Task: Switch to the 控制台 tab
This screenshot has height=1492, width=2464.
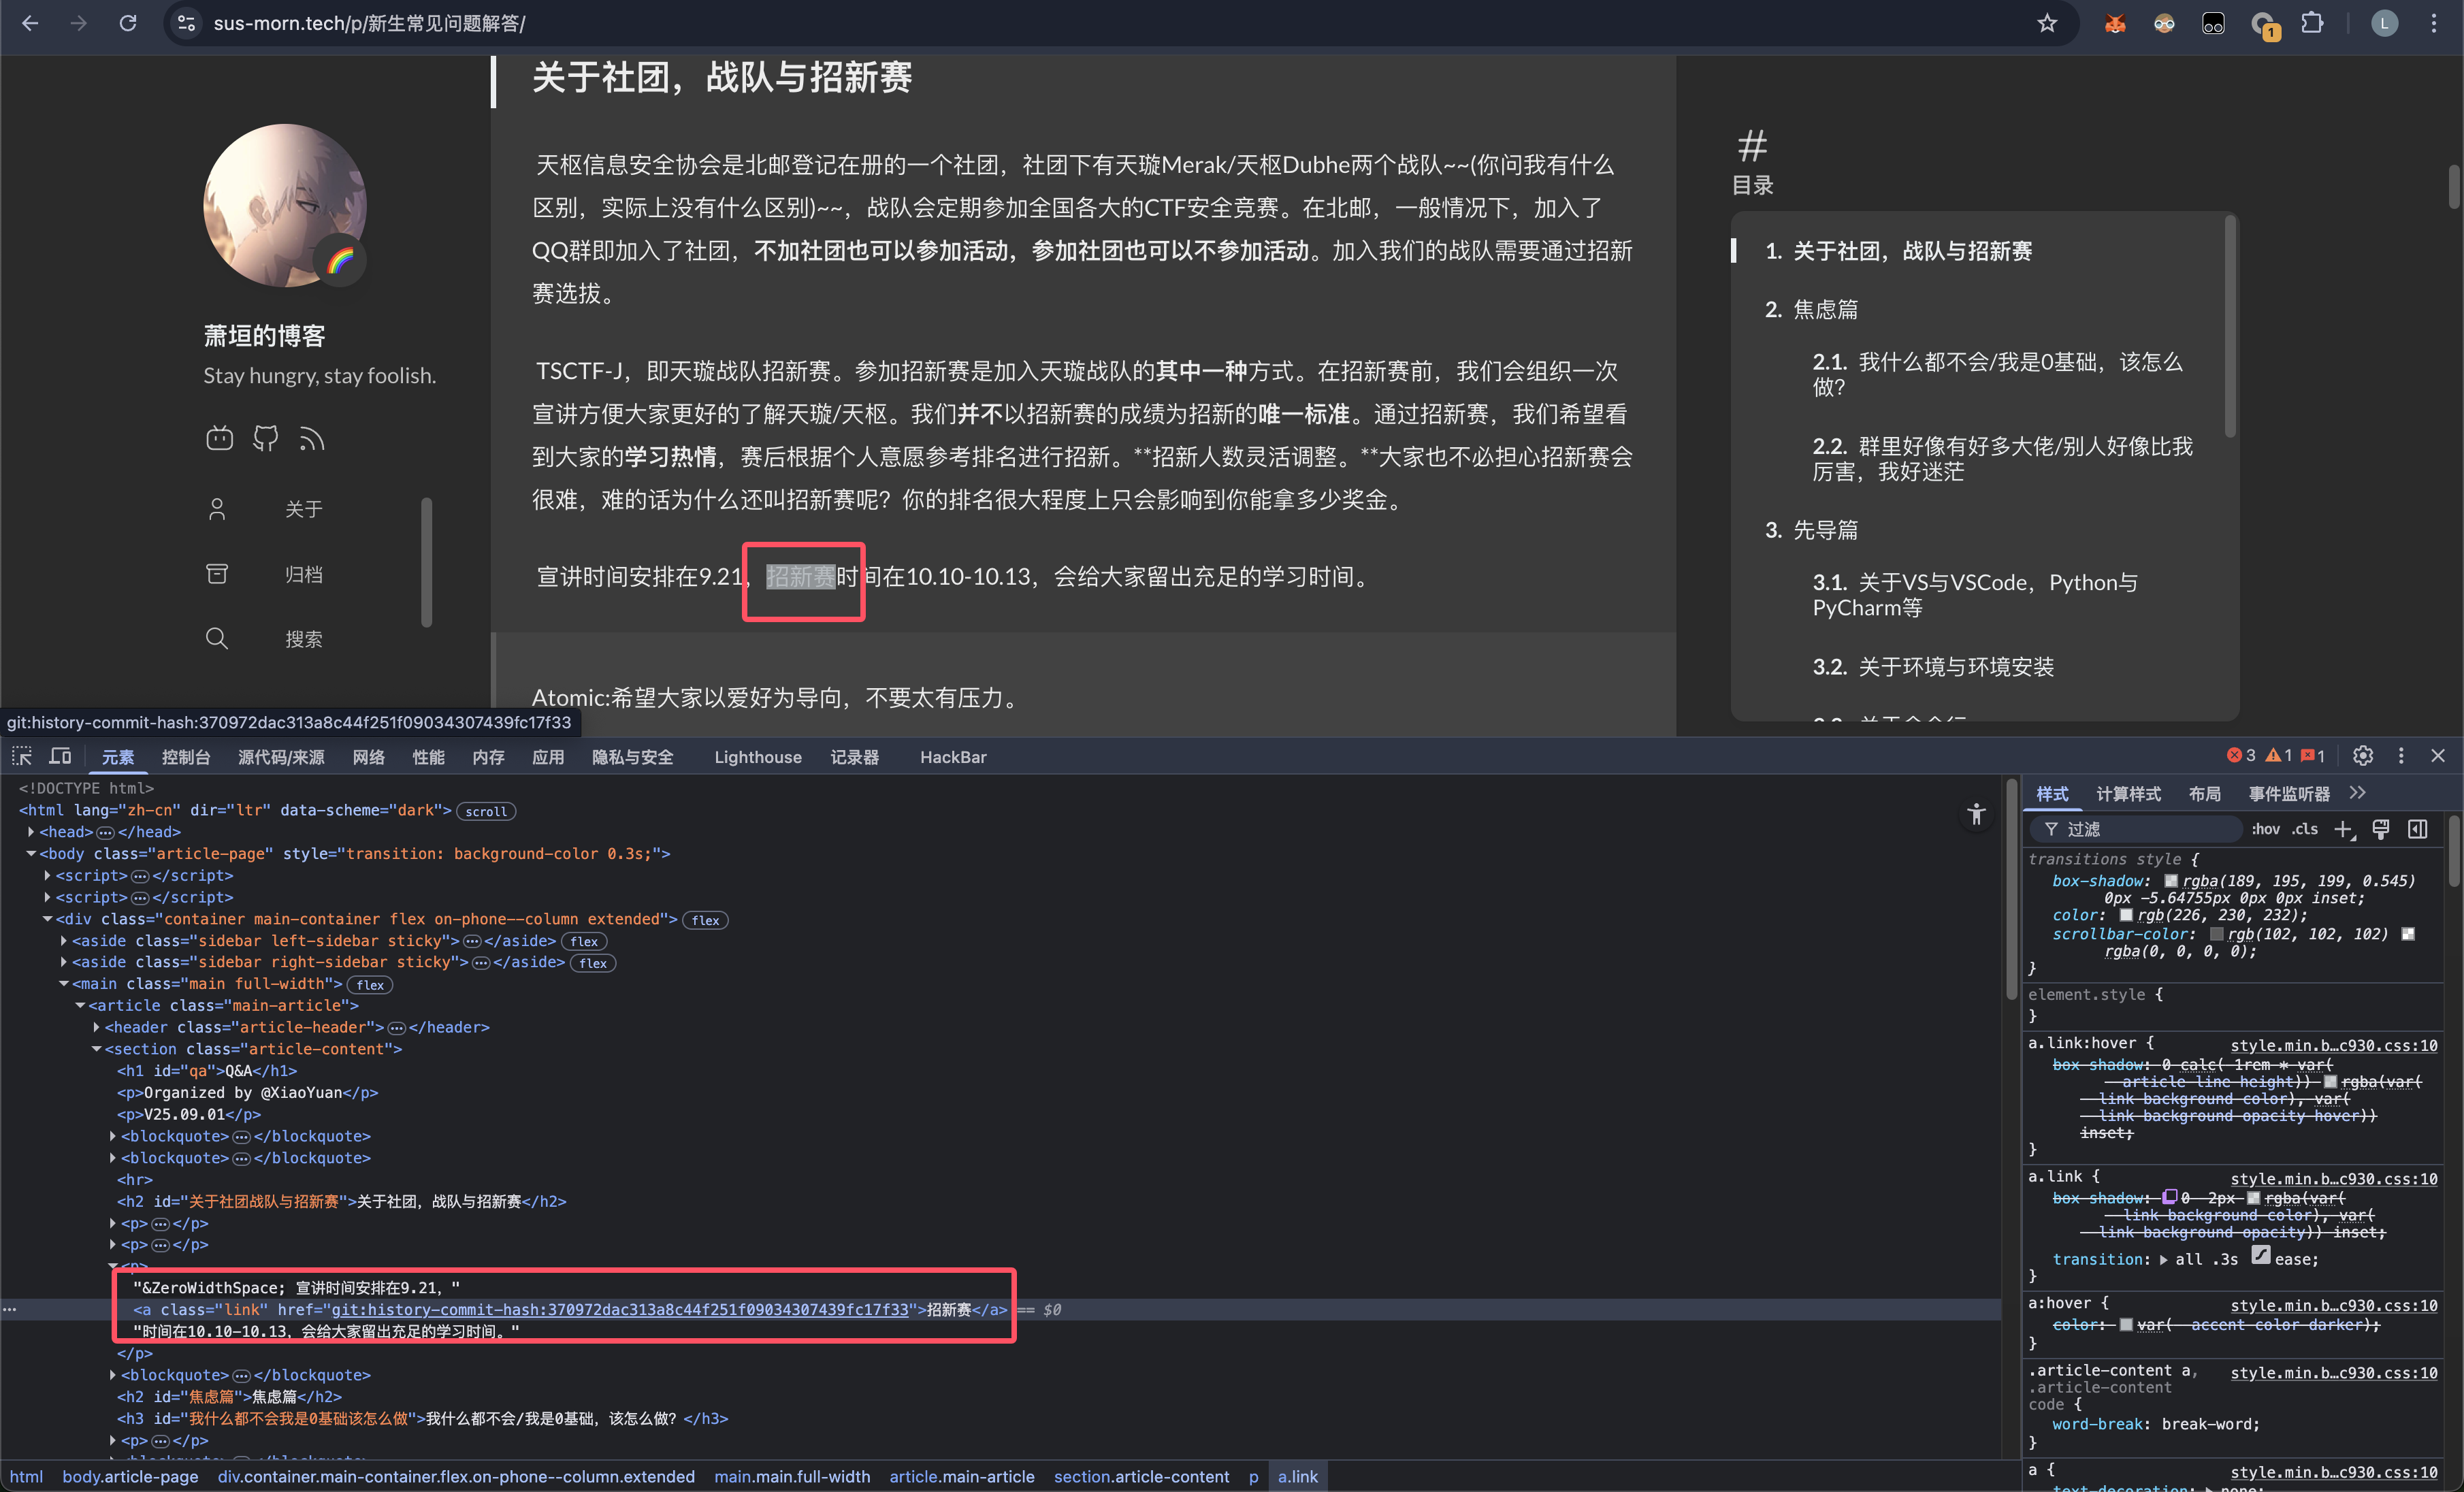Action: click(186, 757)
